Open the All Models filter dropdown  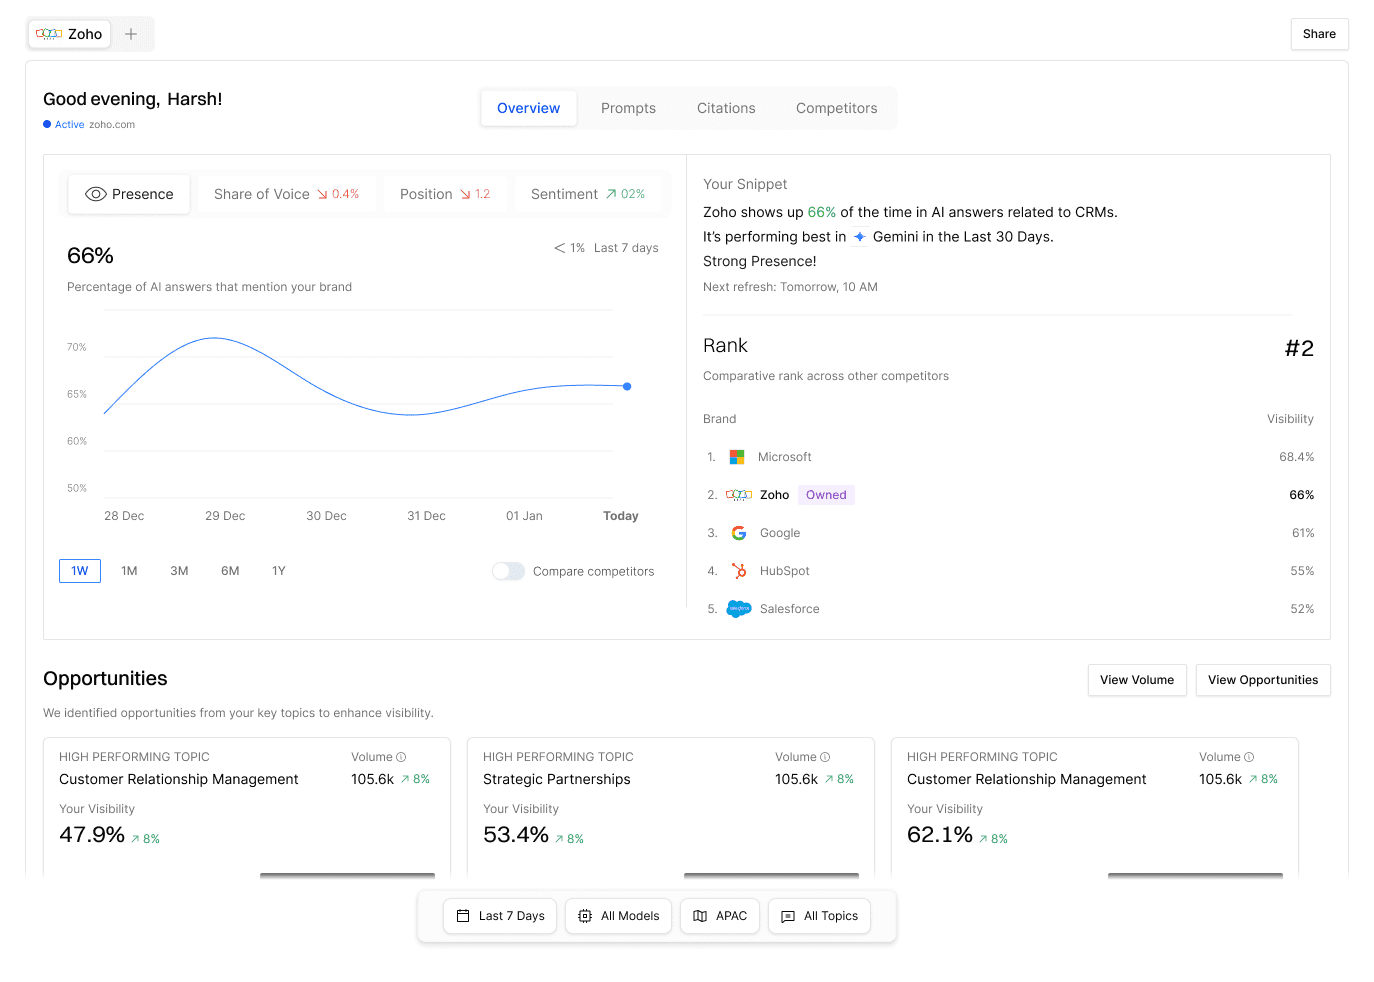pyautogui.click(x=618, y=916)
